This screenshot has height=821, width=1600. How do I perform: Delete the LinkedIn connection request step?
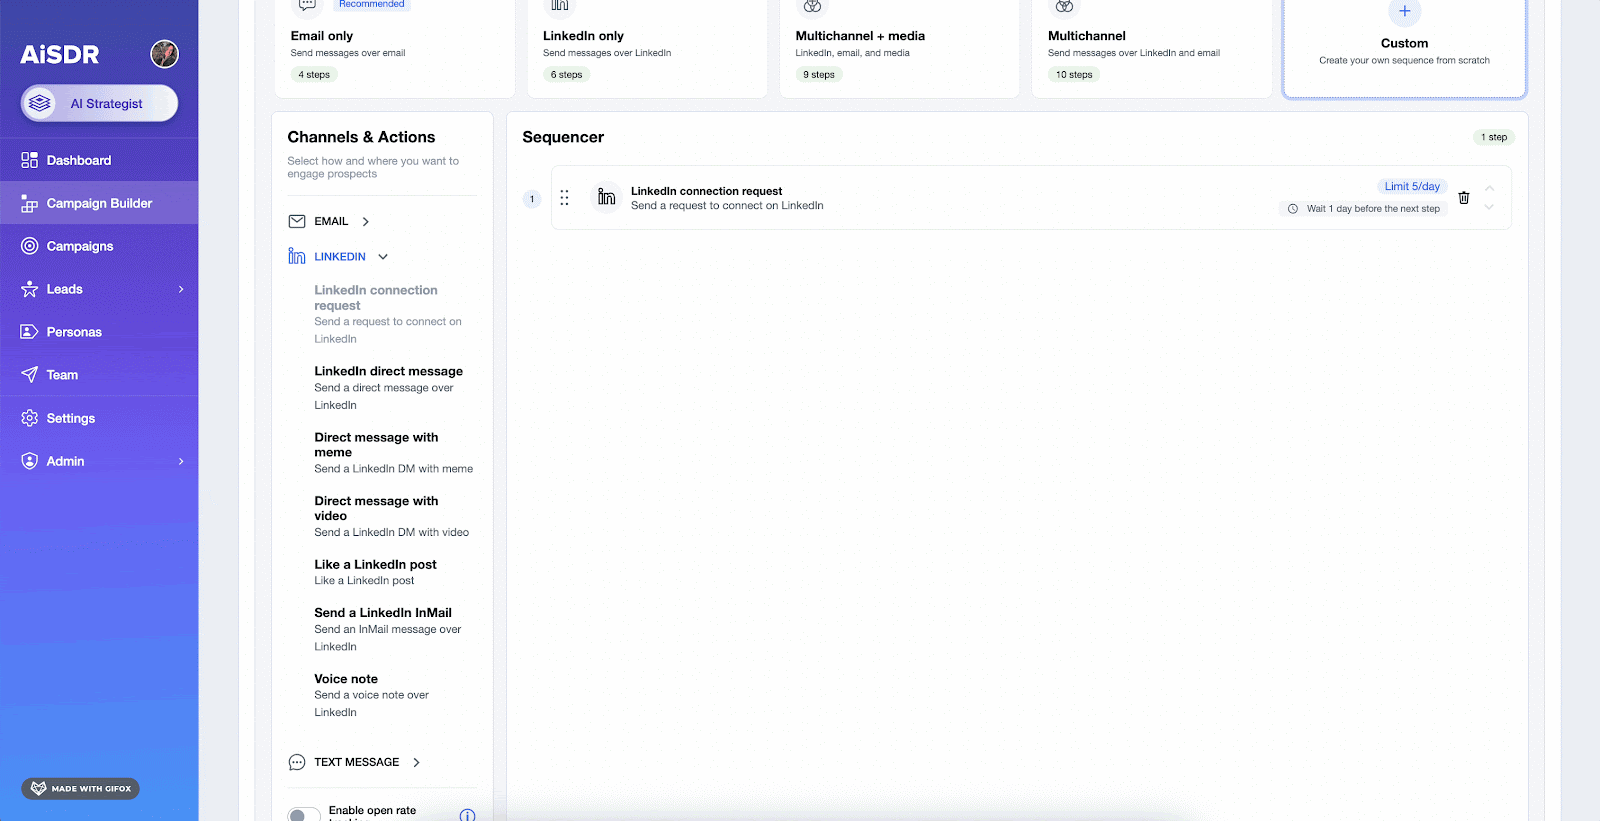pos(1464,198)
